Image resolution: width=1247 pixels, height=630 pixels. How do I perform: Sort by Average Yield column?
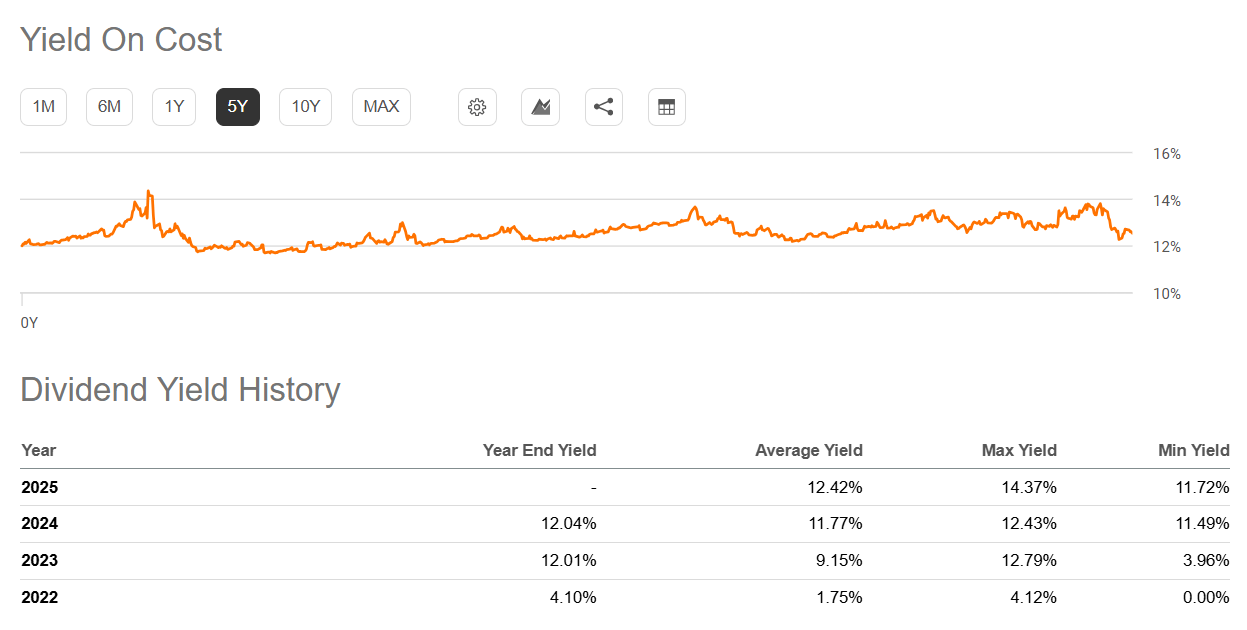808,450
